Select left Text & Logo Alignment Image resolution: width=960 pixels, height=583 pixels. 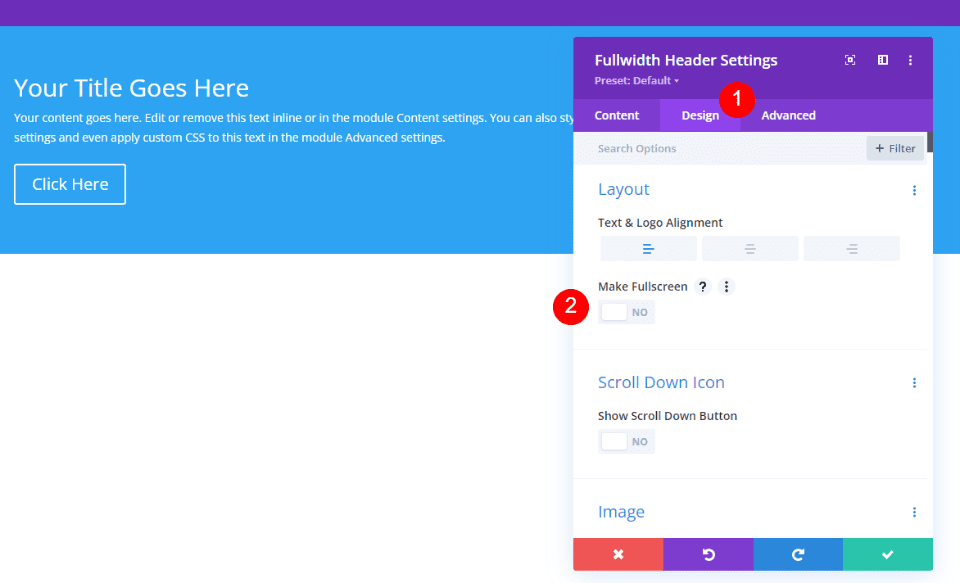(648, 248)
